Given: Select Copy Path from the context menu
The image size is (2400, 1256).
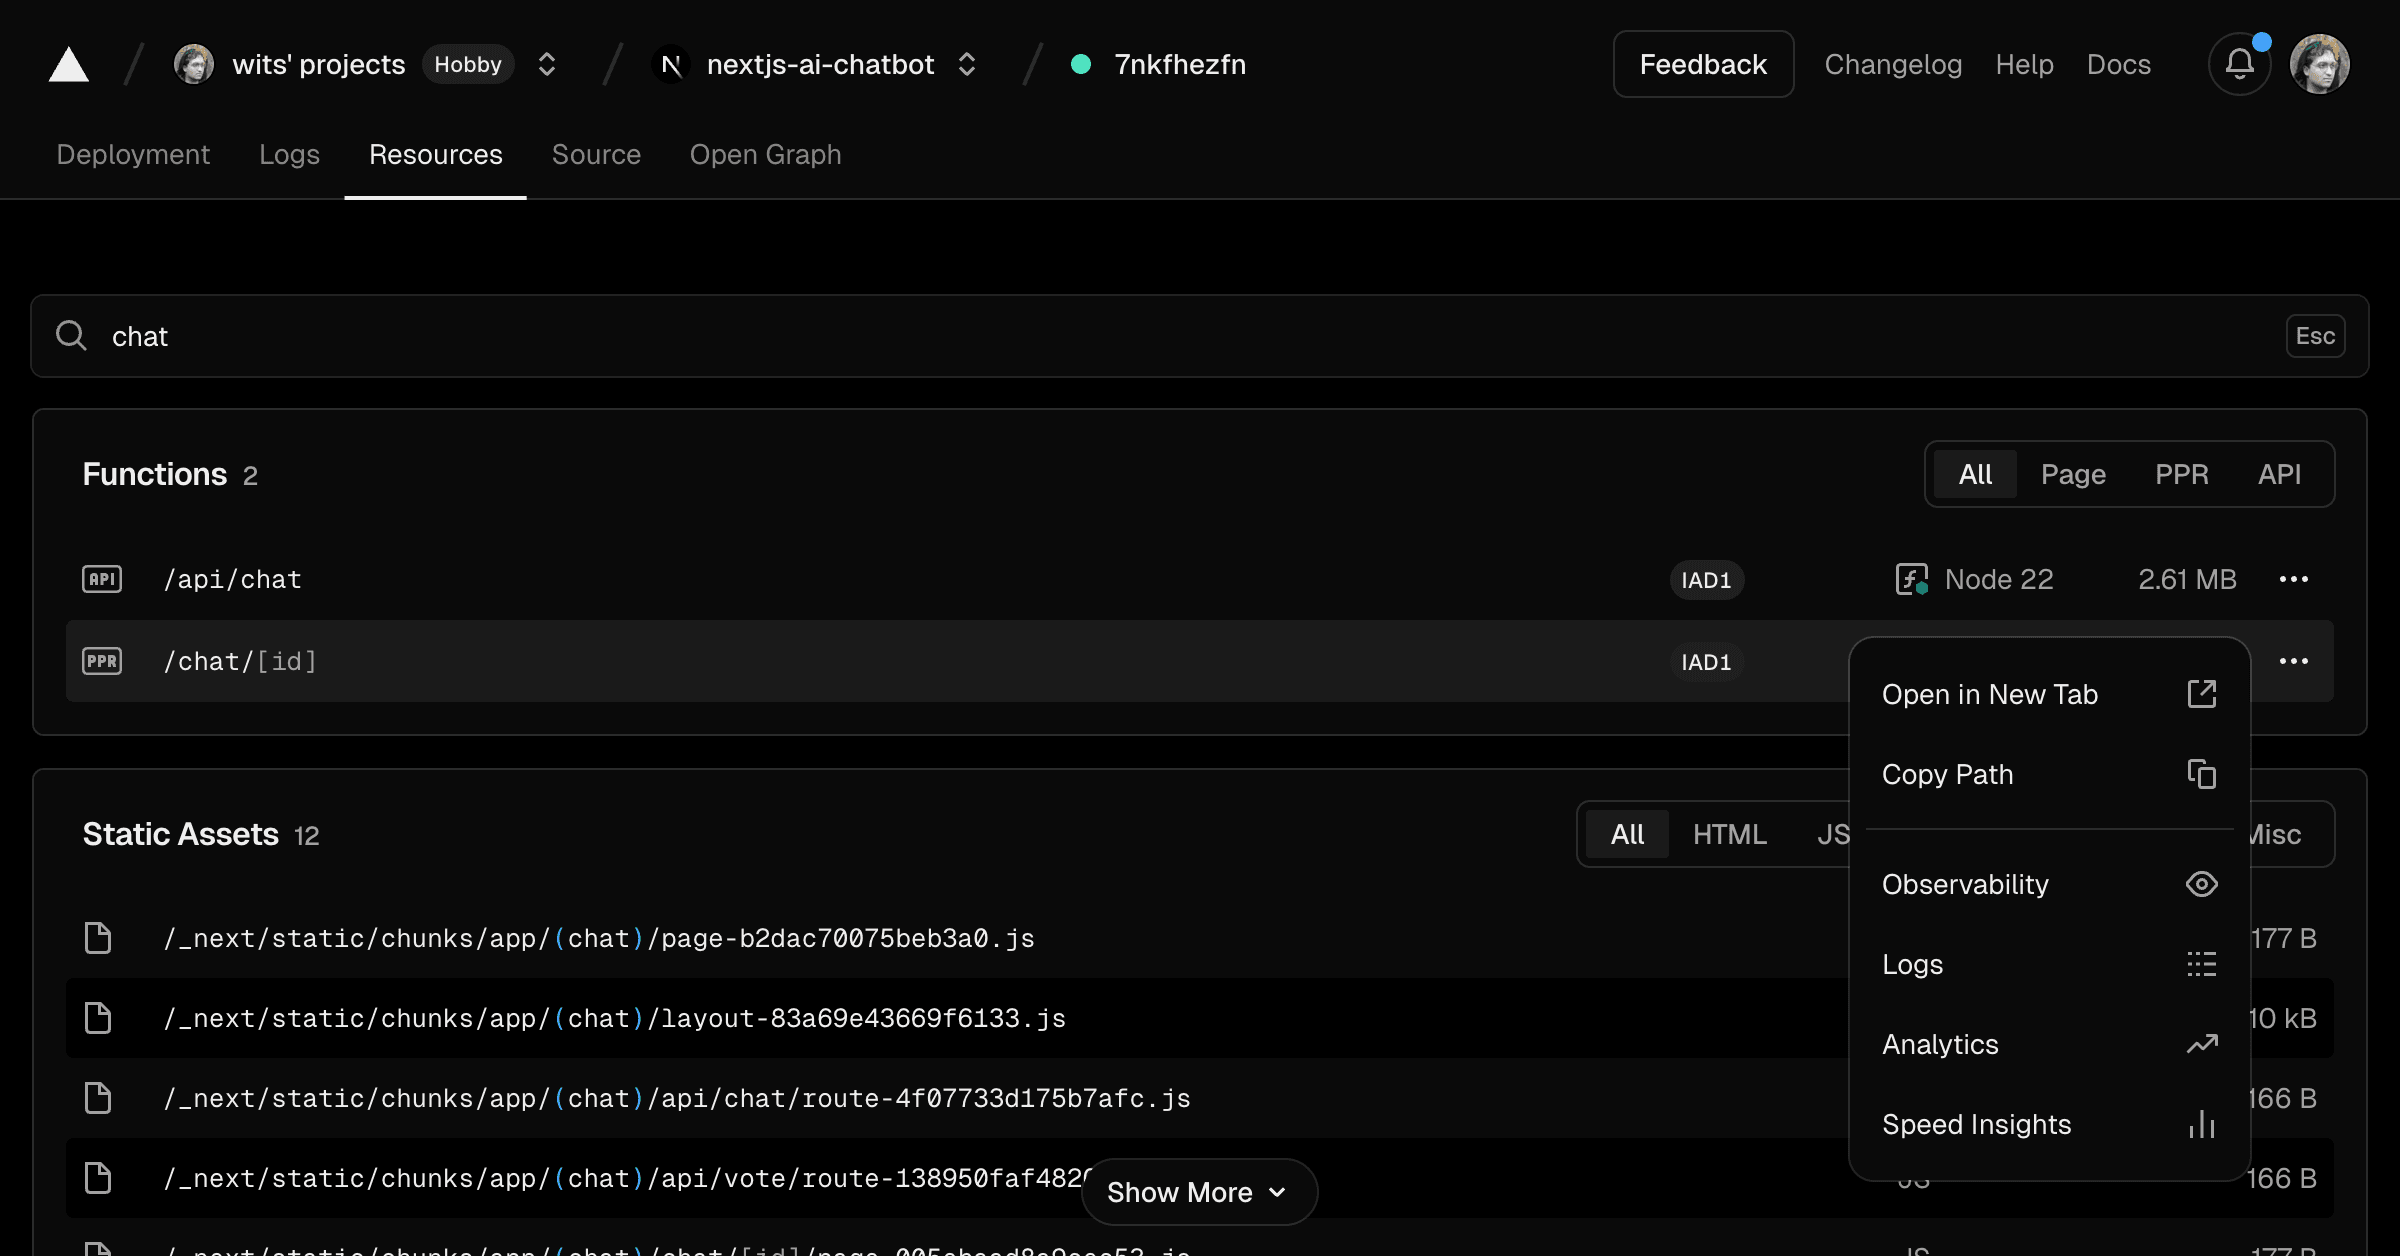Looking at the screenshot, I should pos(1947,774).
